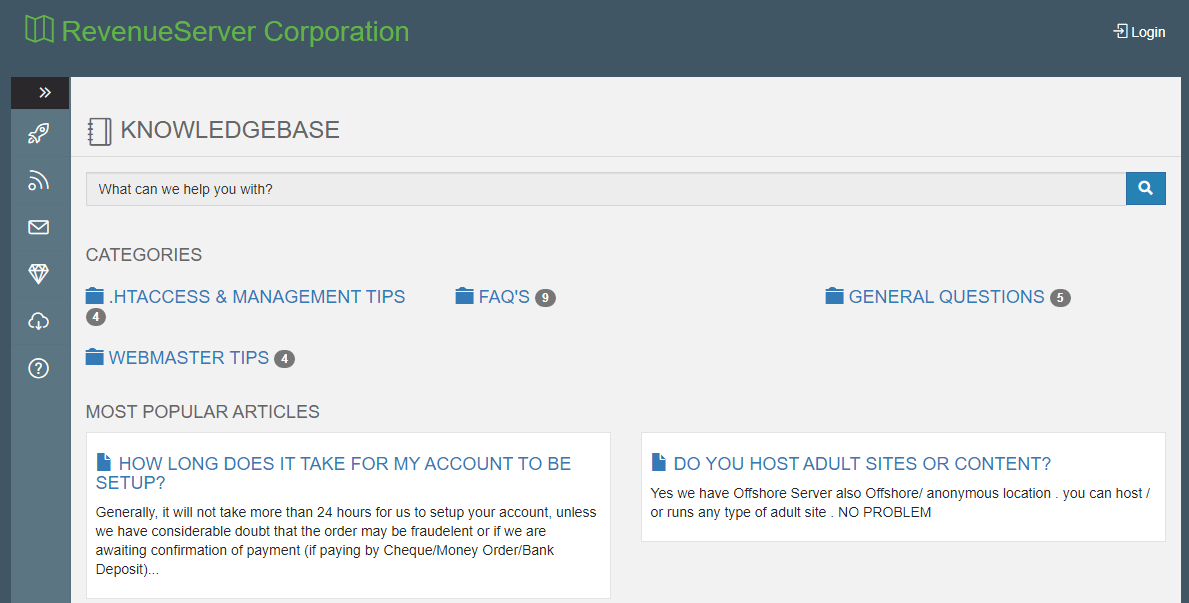Click the CATEGORIES heading
The height and width of the screenshot is (603, 1189).
pos(144,255)
